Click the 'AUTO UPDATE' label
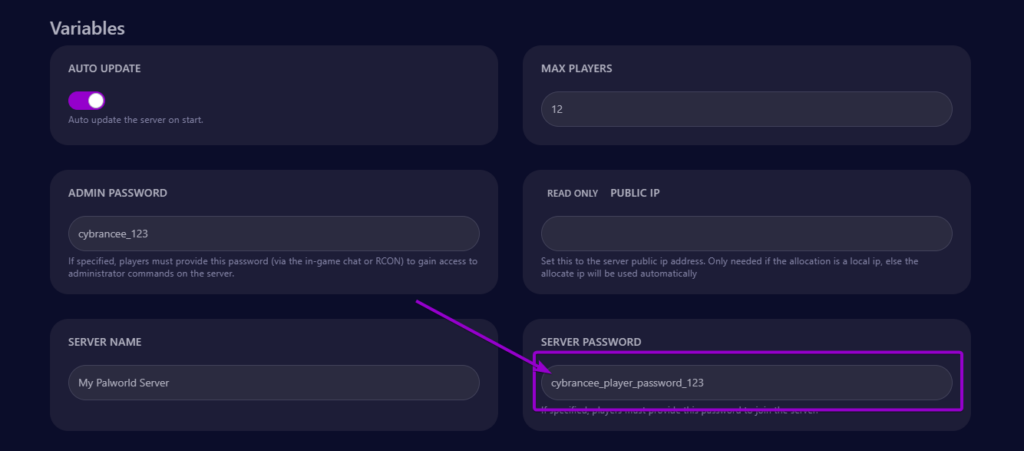 (104, 69)
